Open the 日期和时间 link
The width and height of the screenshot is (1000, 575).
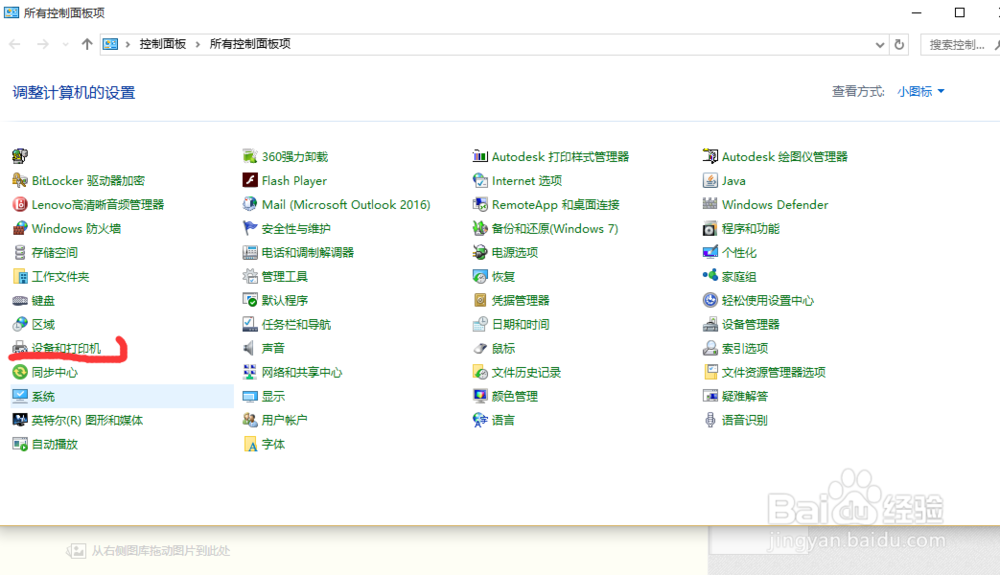tap(520, 324)
